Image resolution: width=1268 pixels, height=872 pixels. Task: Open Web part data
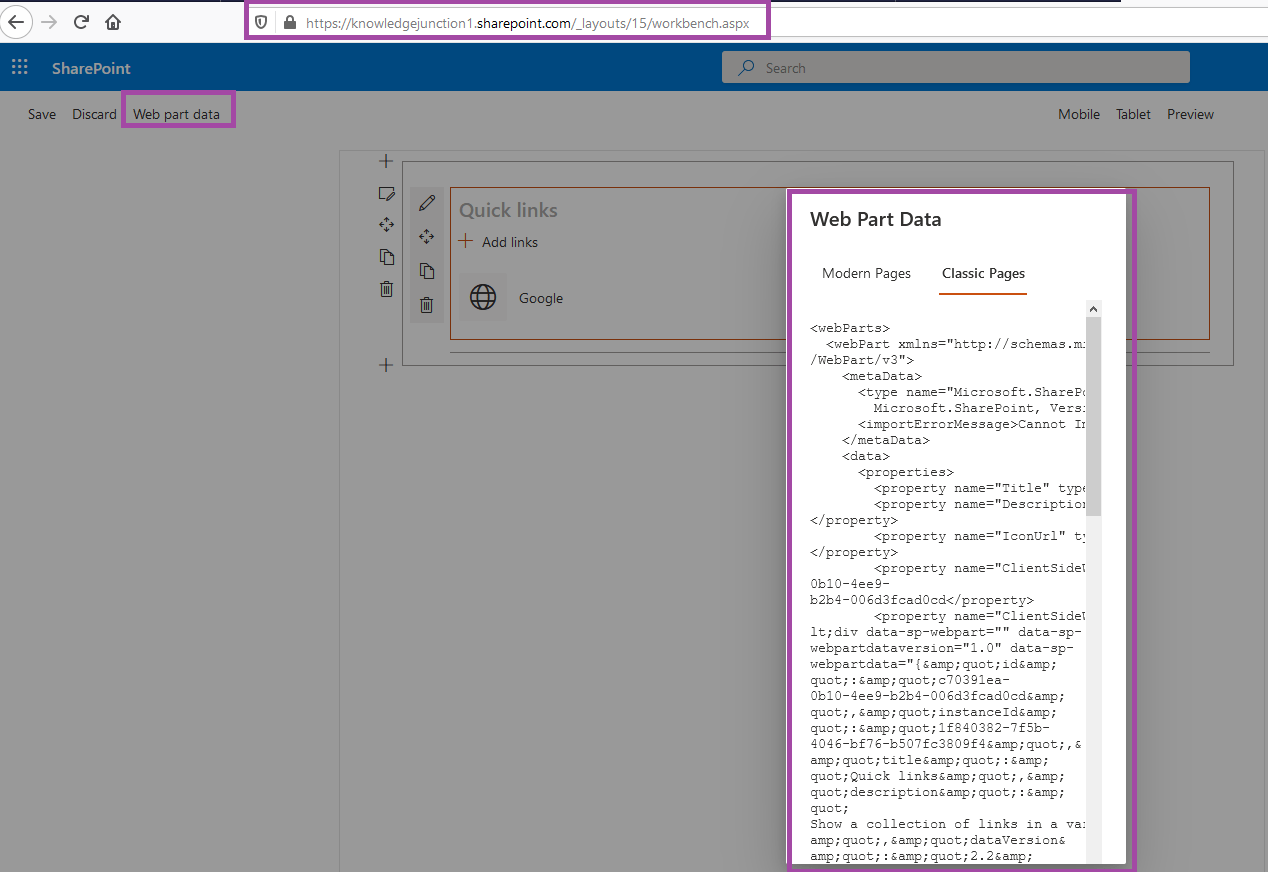coord(176,114)
